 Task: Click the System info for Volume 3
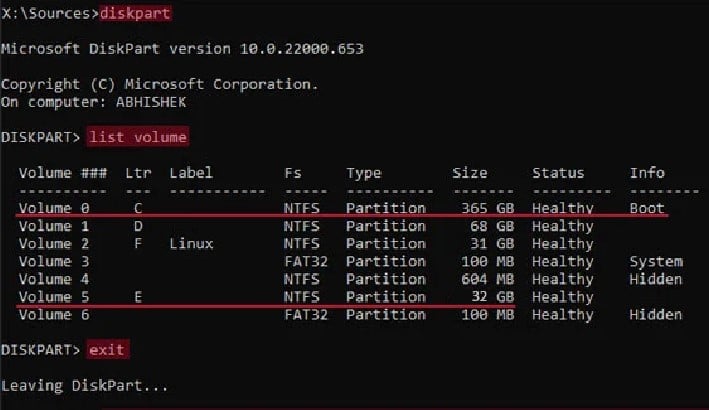[655, 261]
